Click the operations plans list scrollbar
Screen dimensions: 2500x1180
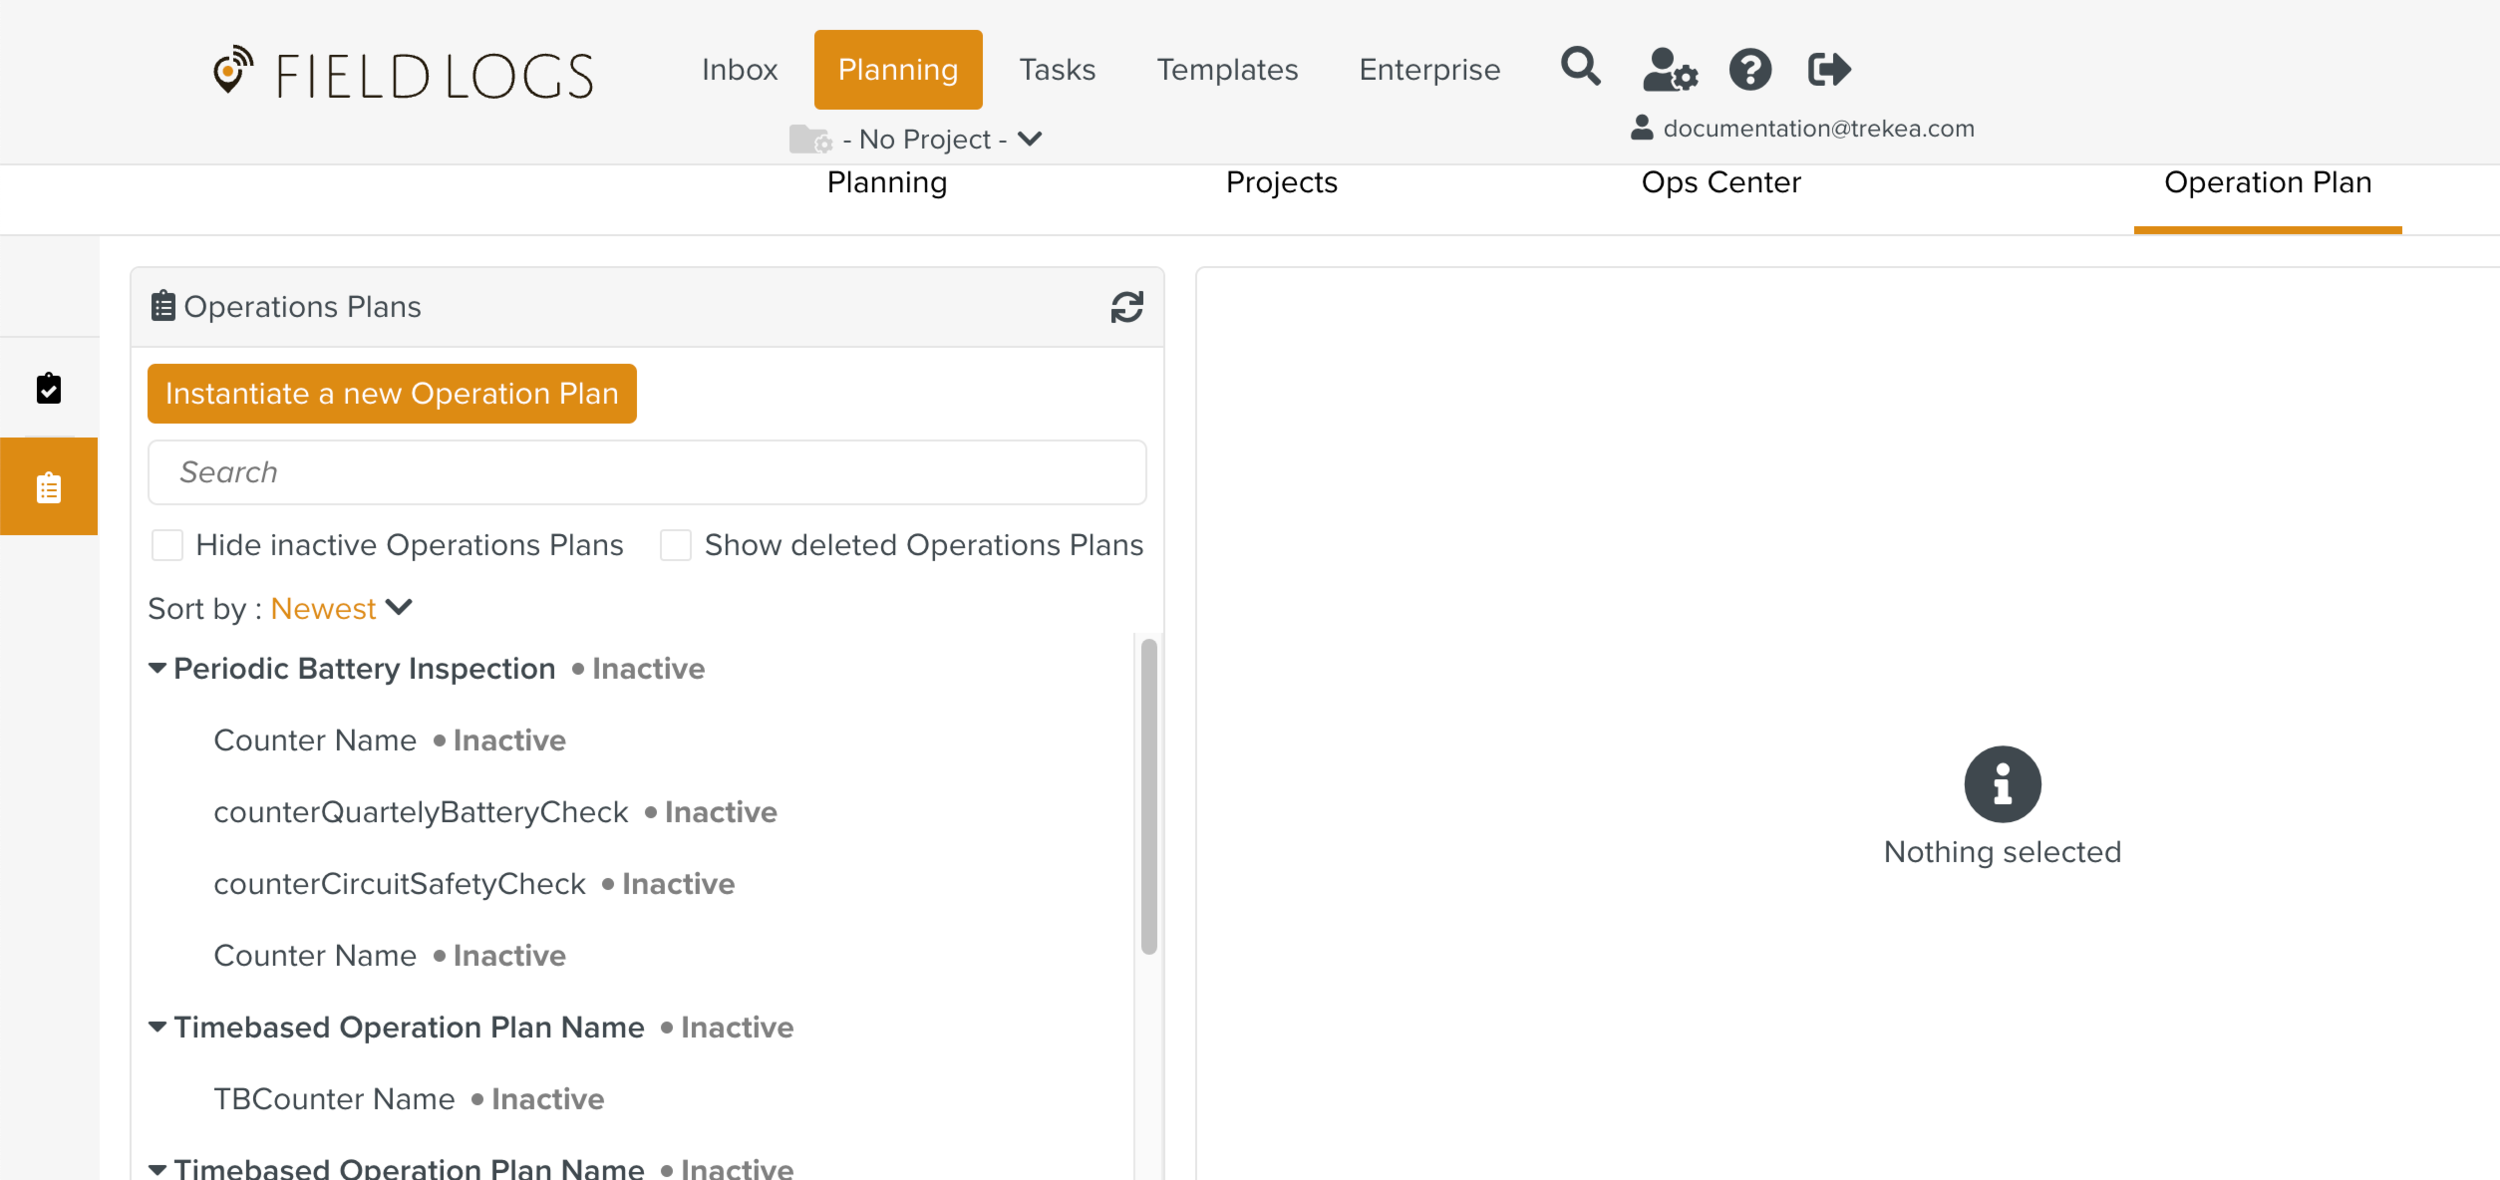click(x=1148, y=796)
